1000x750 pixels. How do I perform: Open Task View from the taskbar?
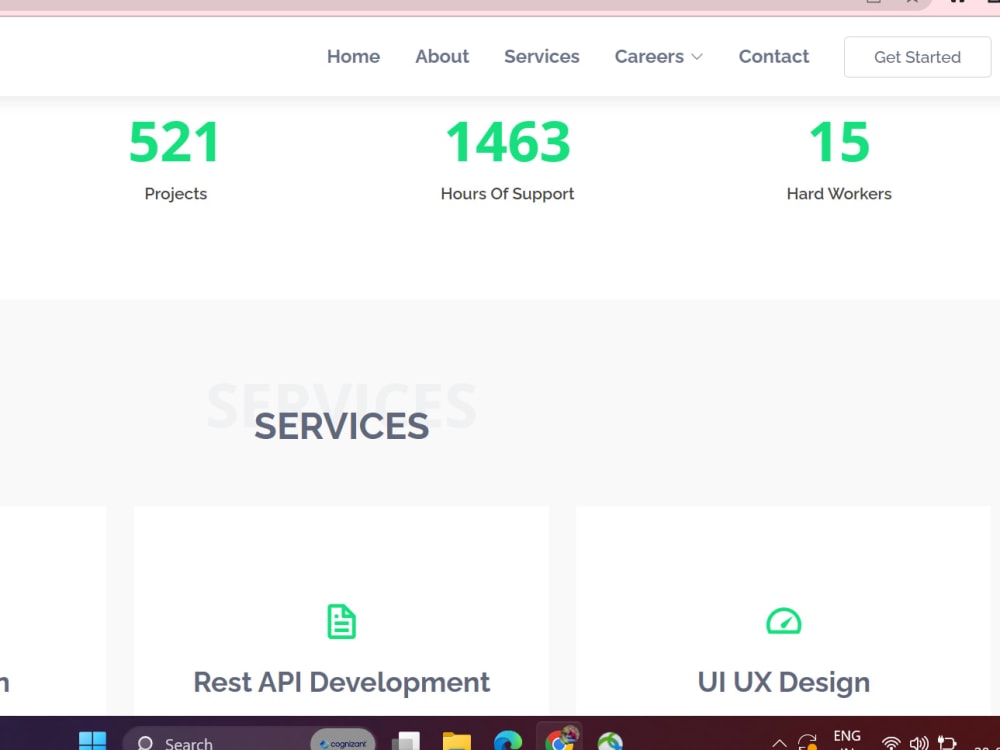click(406, 742)
